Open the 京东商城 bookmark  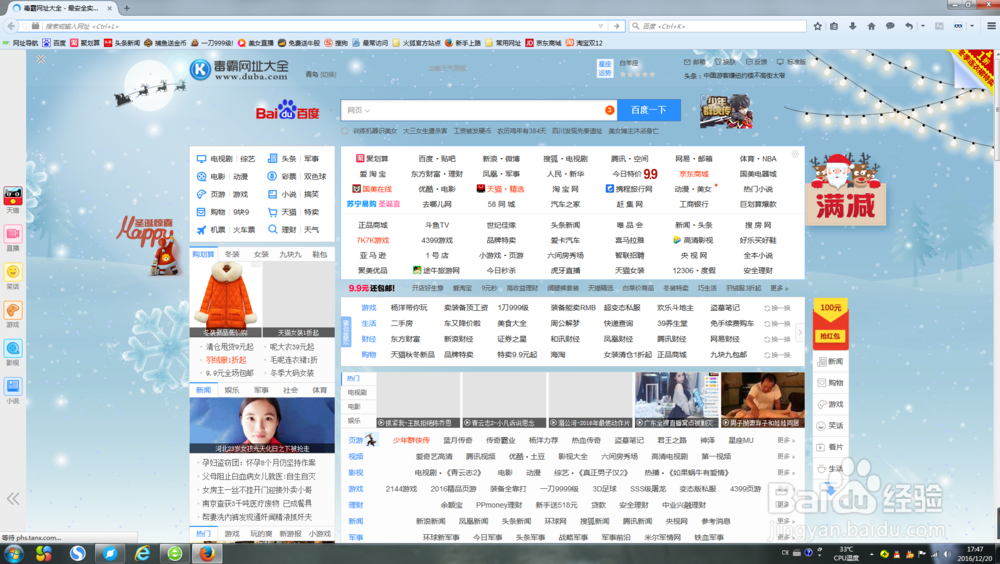[543, 43]
